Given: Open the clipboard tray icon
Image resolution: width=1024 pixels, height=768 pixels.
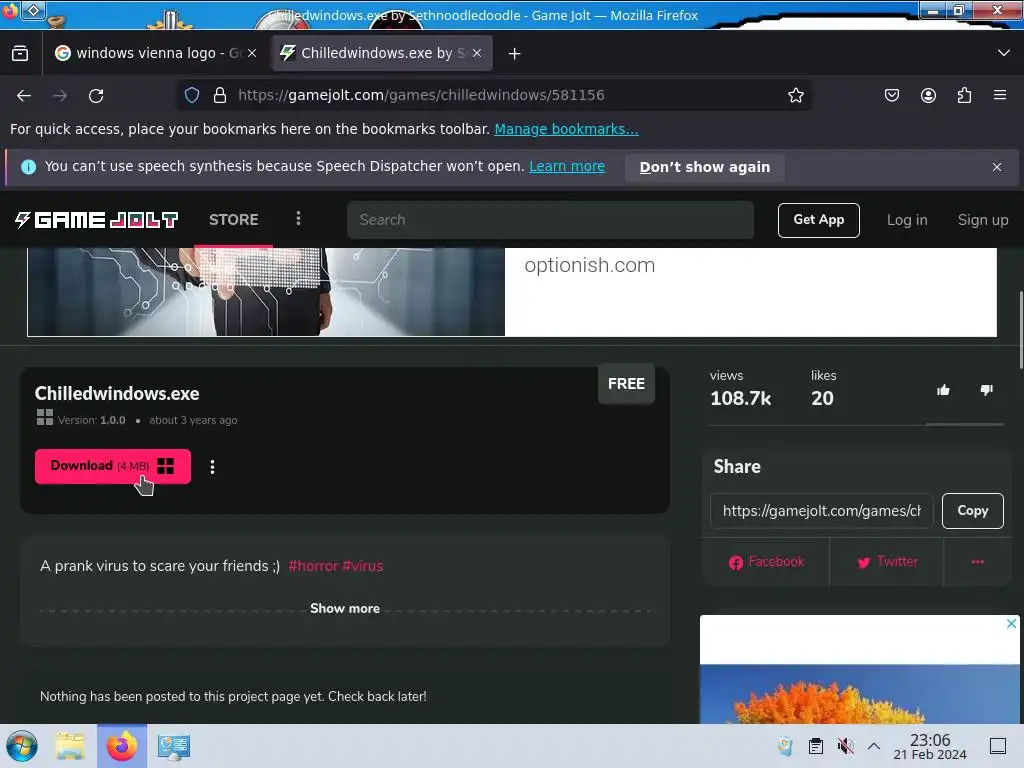Looking at the screenshot, I should [816, 746].
